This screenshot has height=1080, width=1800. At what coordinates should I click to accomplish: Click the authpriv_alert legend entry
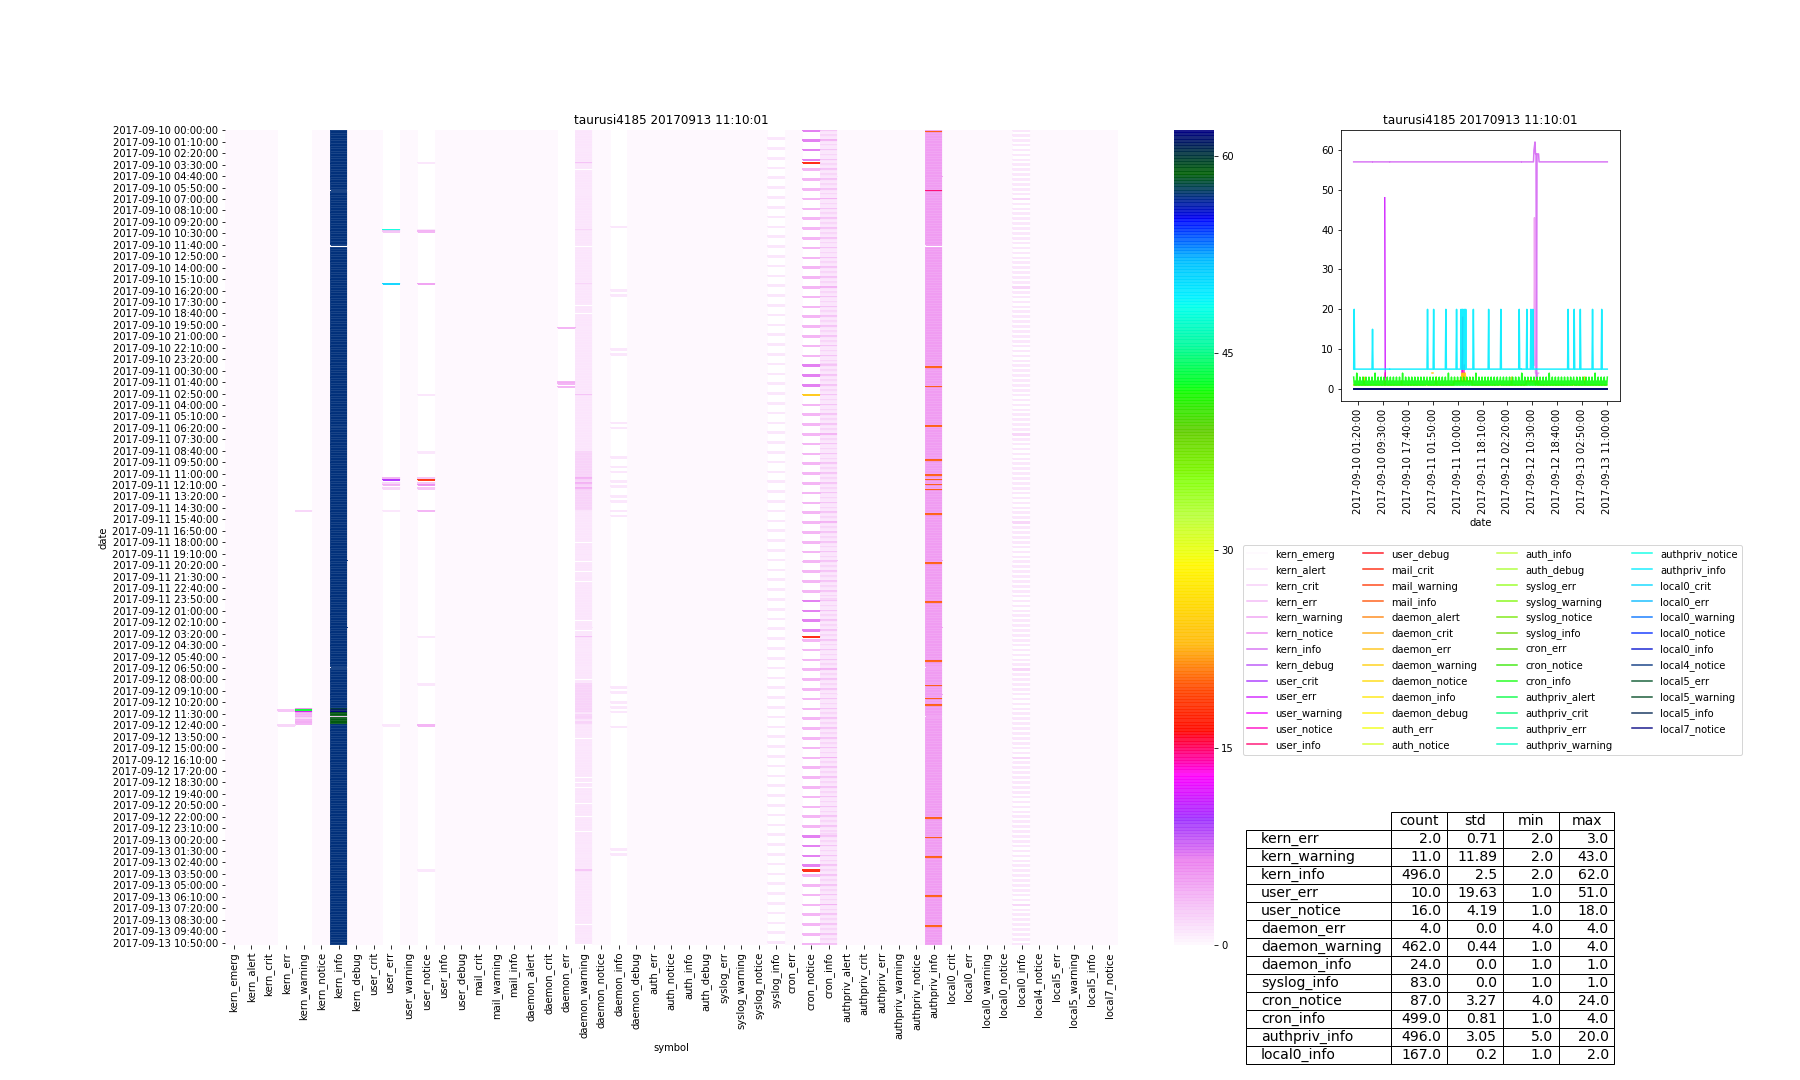point(1559,698)
